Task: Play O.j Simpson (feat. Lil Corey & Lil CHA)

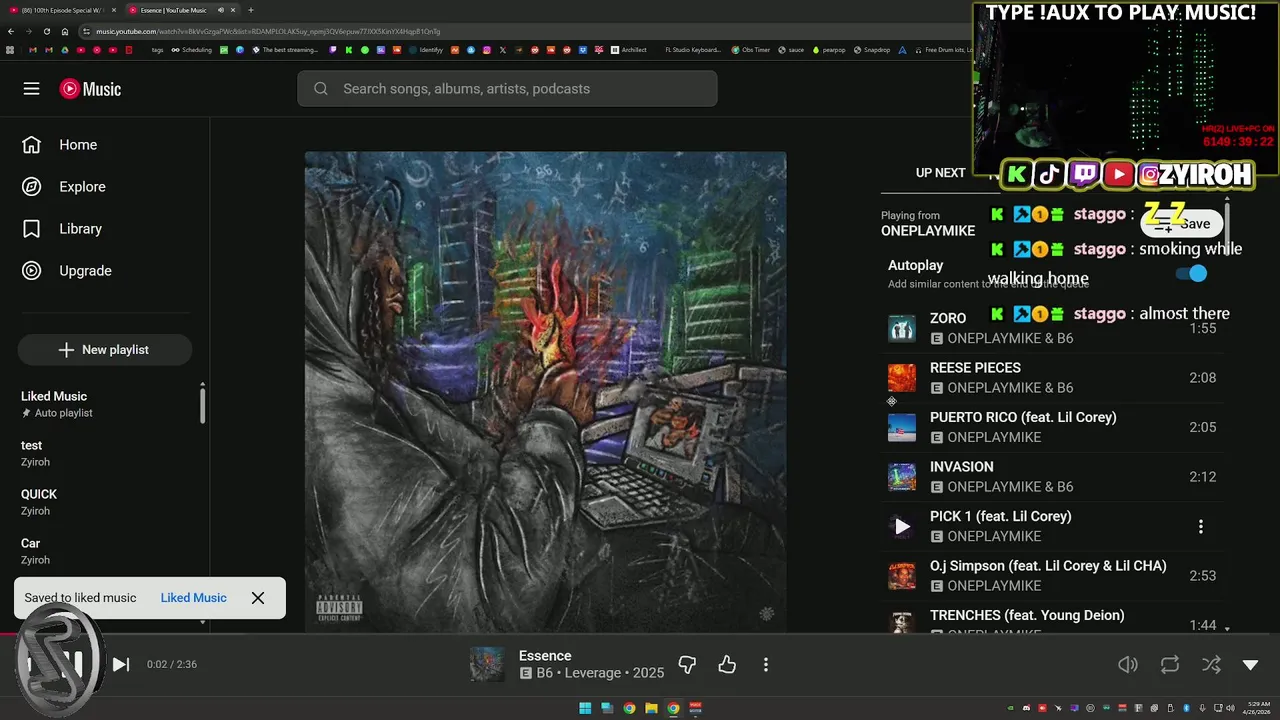Action: coord(1053,576)
